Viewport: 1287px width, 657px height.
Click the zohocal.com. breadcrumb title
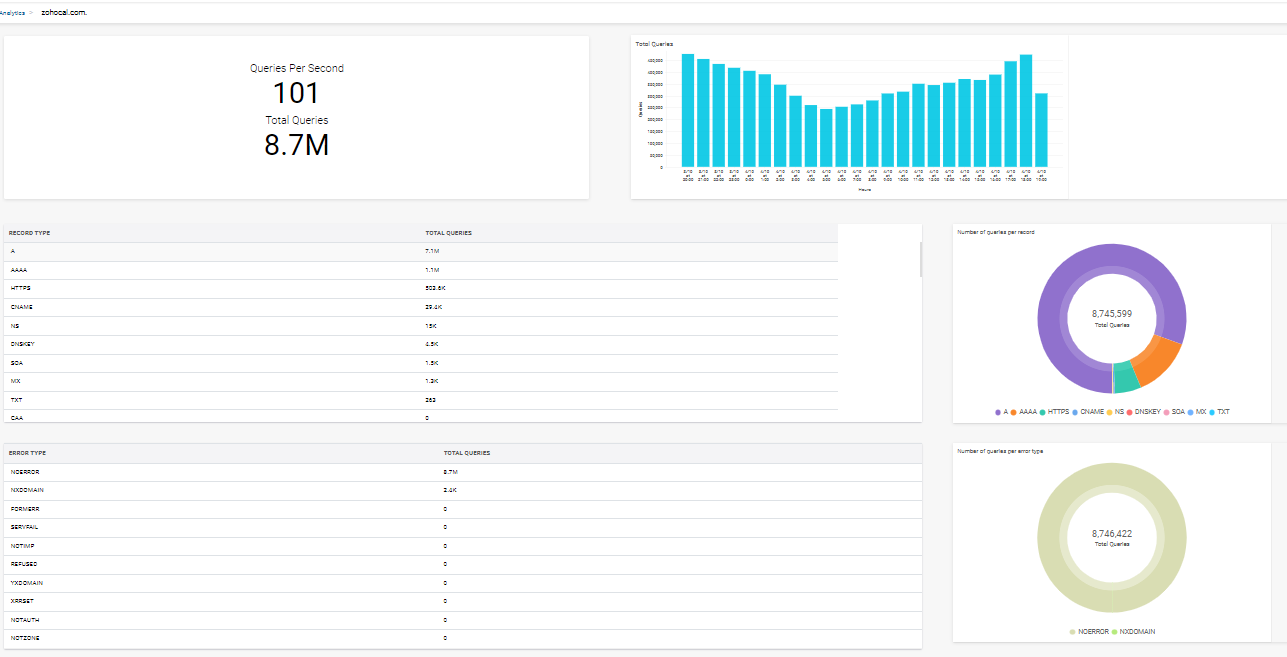(x=64, y=12)
